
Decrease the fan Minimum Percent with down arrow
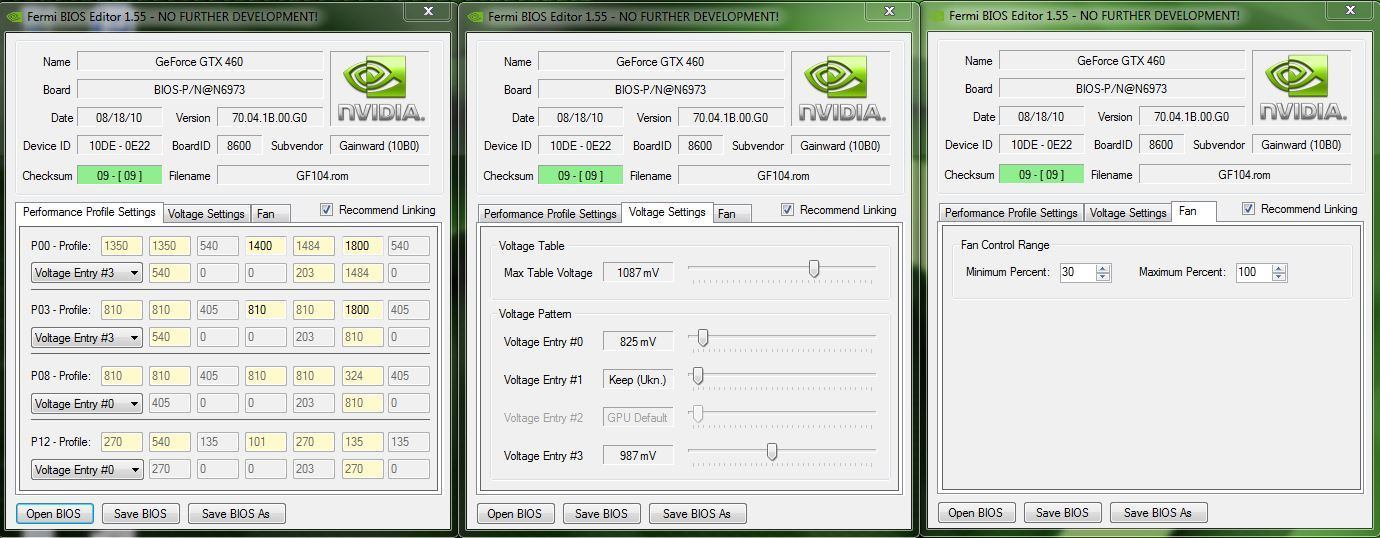click(1103, 277)
